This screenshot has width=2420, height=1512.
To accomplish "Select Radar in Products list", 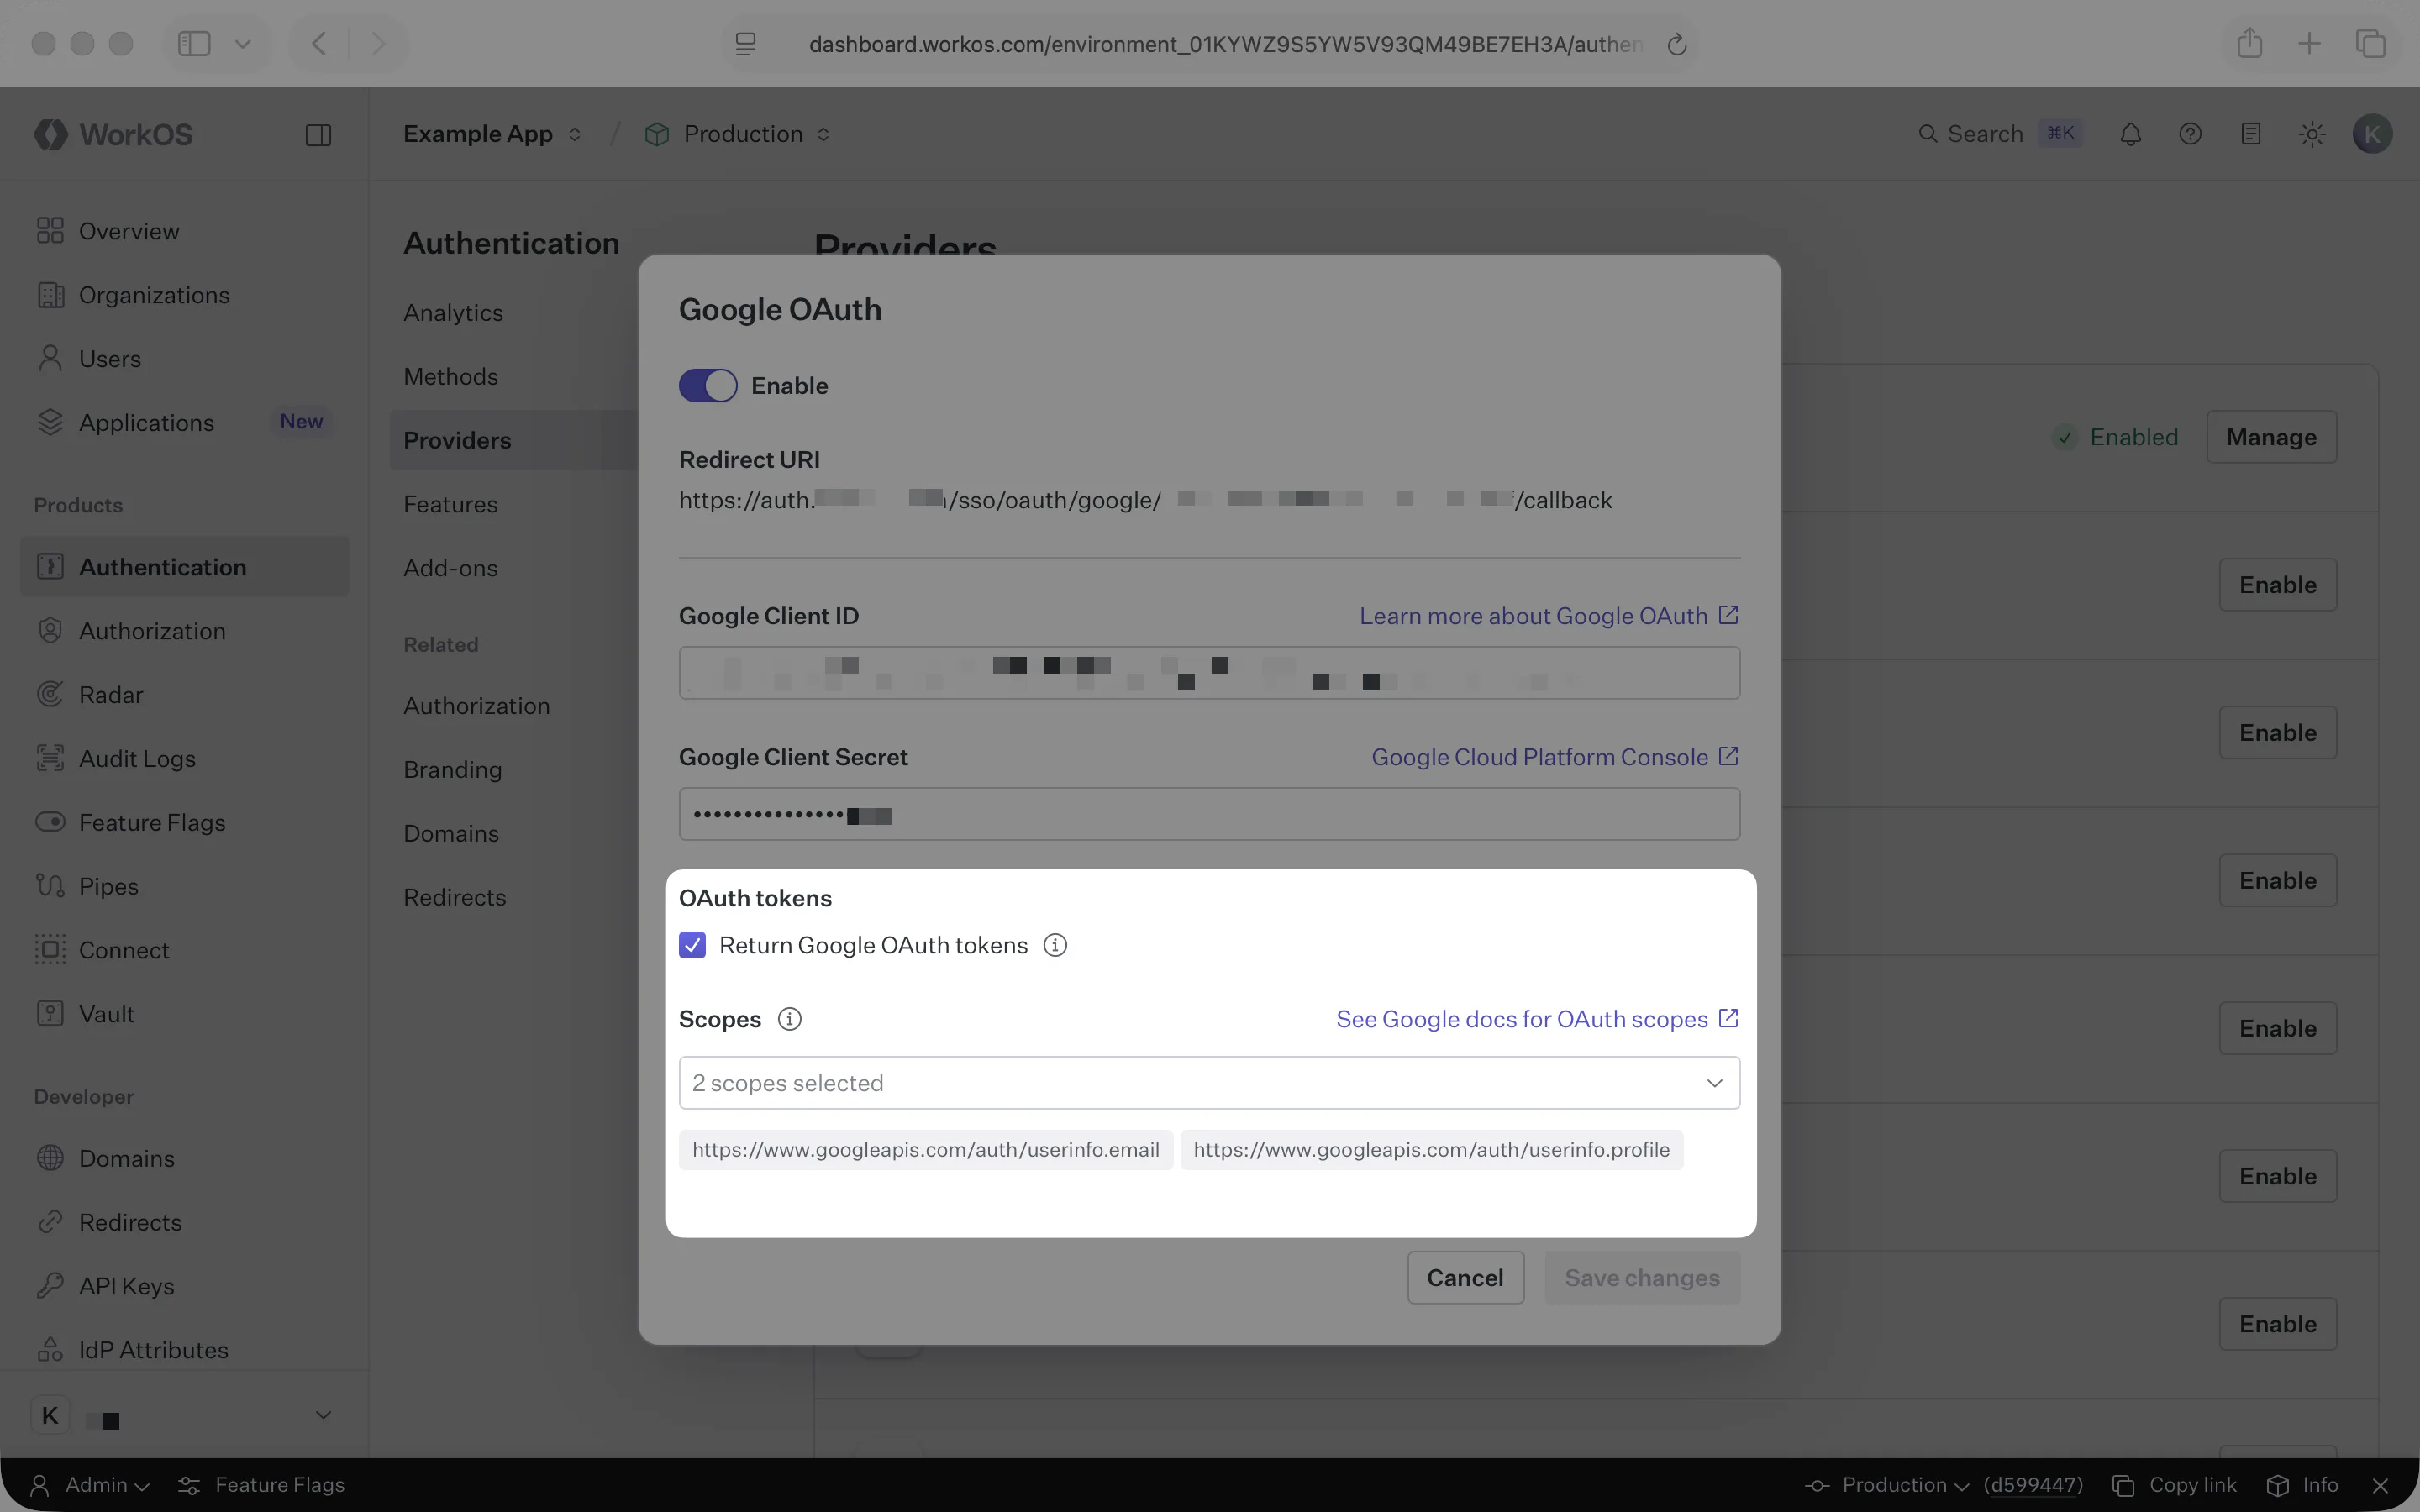I will coord(185,695).
